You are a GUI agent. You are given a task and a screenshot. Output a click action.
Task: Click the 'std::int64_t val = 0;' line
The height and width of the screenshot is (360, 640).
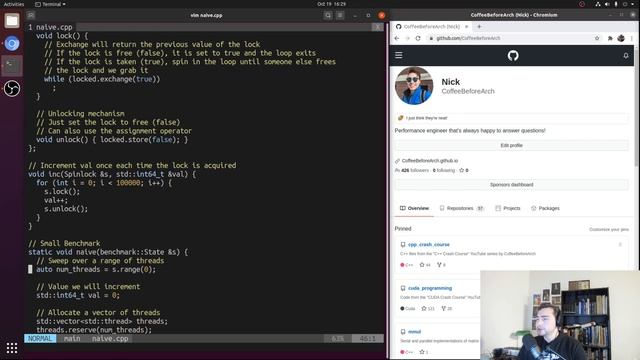click(78, 295)
